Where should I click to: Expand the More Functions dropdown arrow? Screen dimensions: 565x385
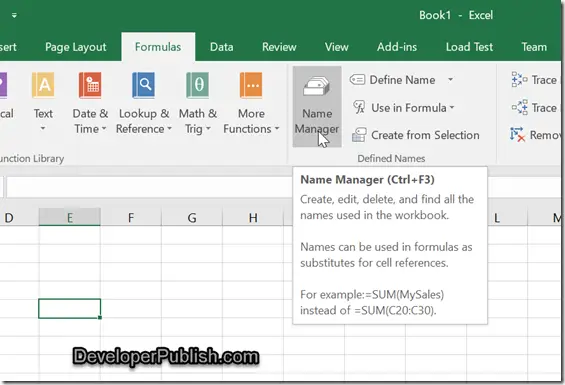(277, 129)
